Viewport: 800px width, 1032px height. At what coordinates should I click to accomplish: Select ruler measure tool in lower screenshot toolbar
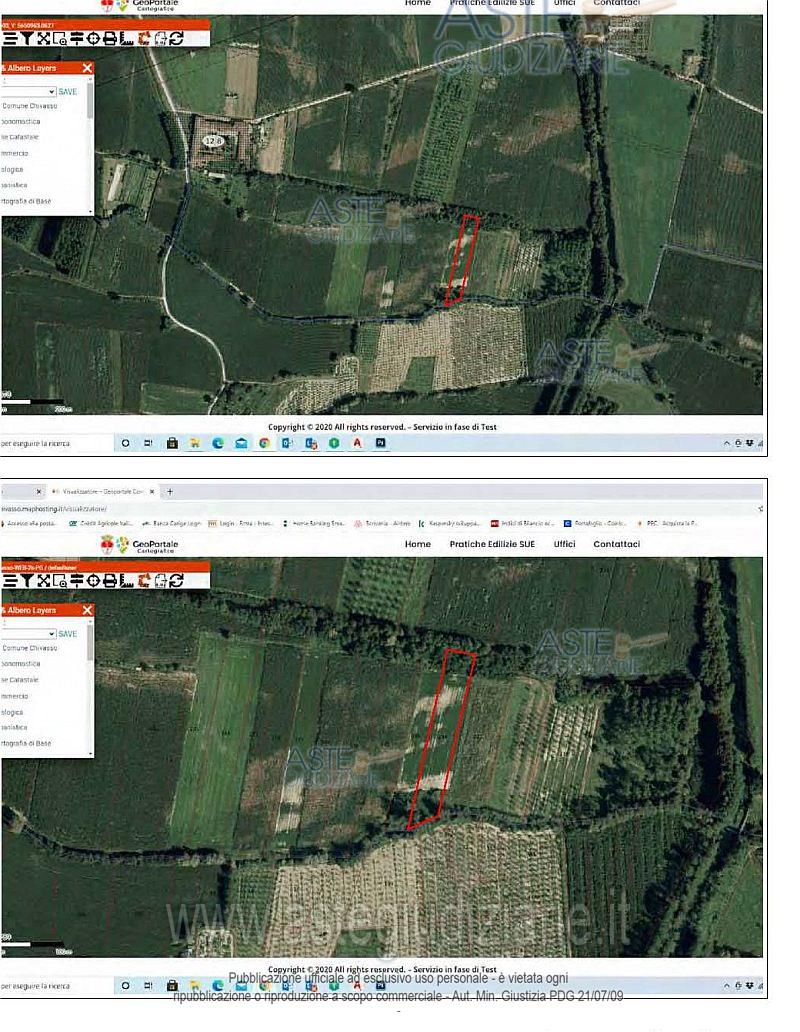(x=126, y=580)
